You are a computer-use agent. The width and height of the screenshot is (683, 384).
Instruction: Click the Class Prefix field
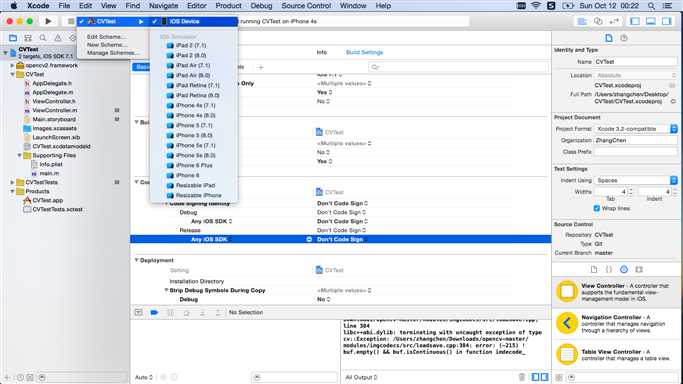click(x=636, y=152)
